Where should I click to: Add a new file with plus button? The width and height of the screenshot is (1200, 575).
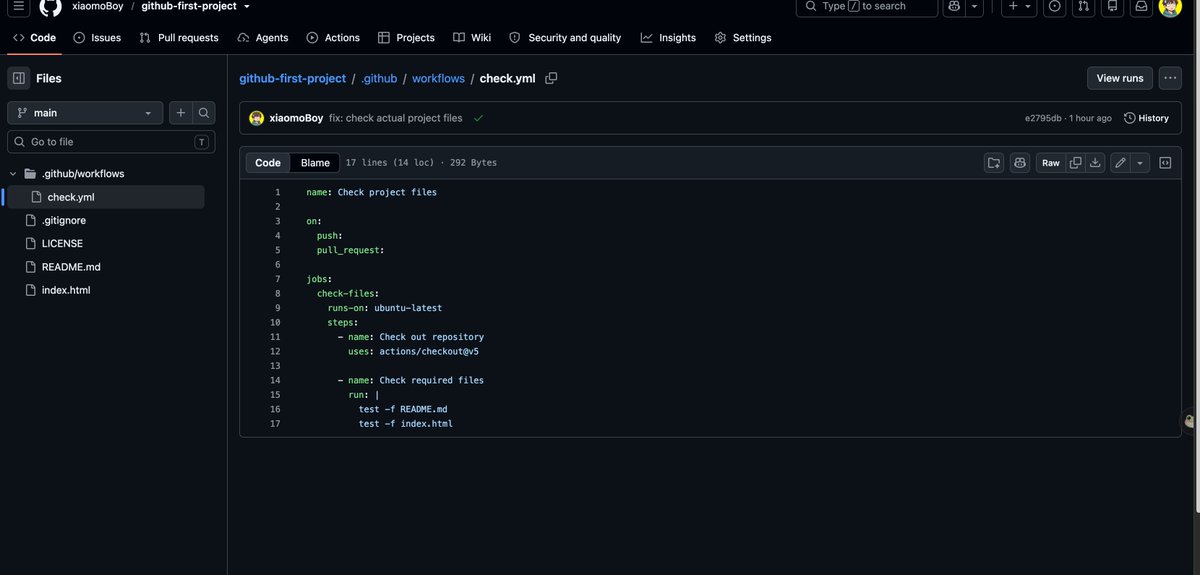[180, 113]
